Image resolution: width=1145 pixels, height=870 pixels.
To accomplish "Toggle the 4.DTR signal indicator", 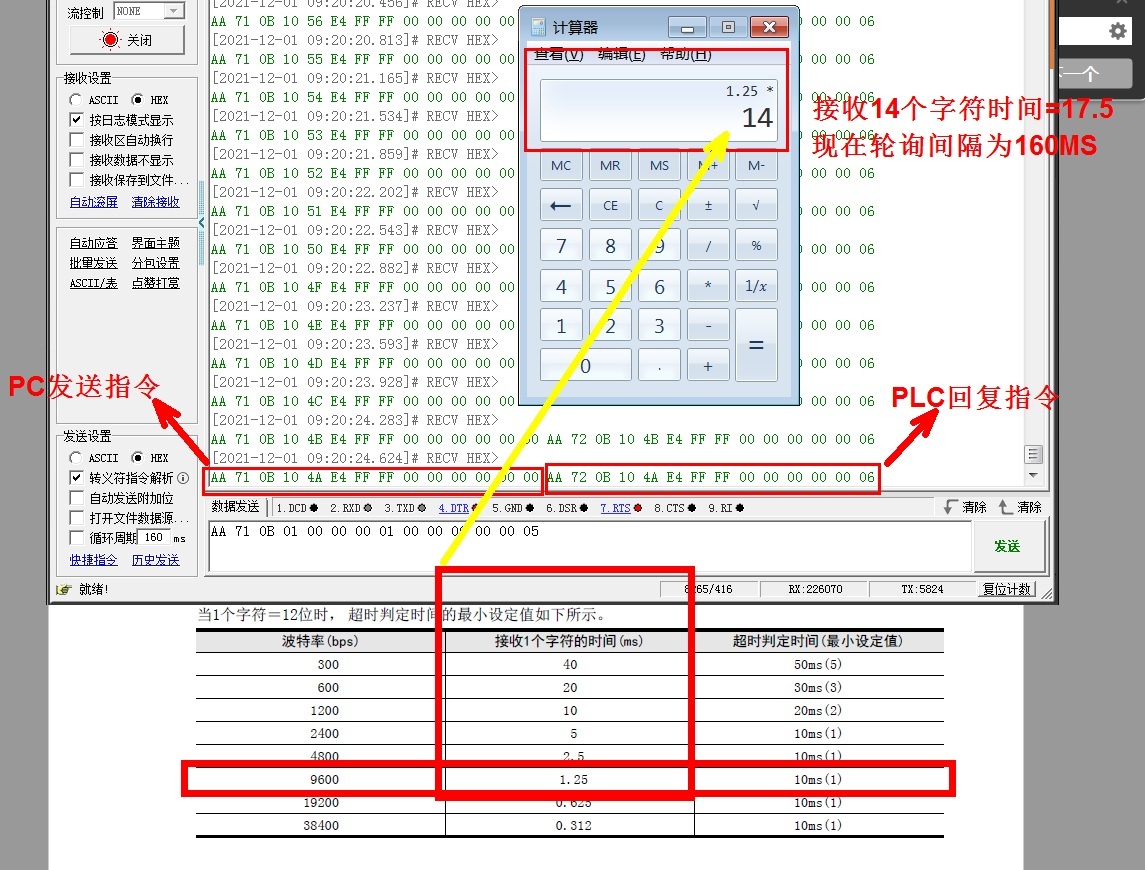I will [454, 508].
